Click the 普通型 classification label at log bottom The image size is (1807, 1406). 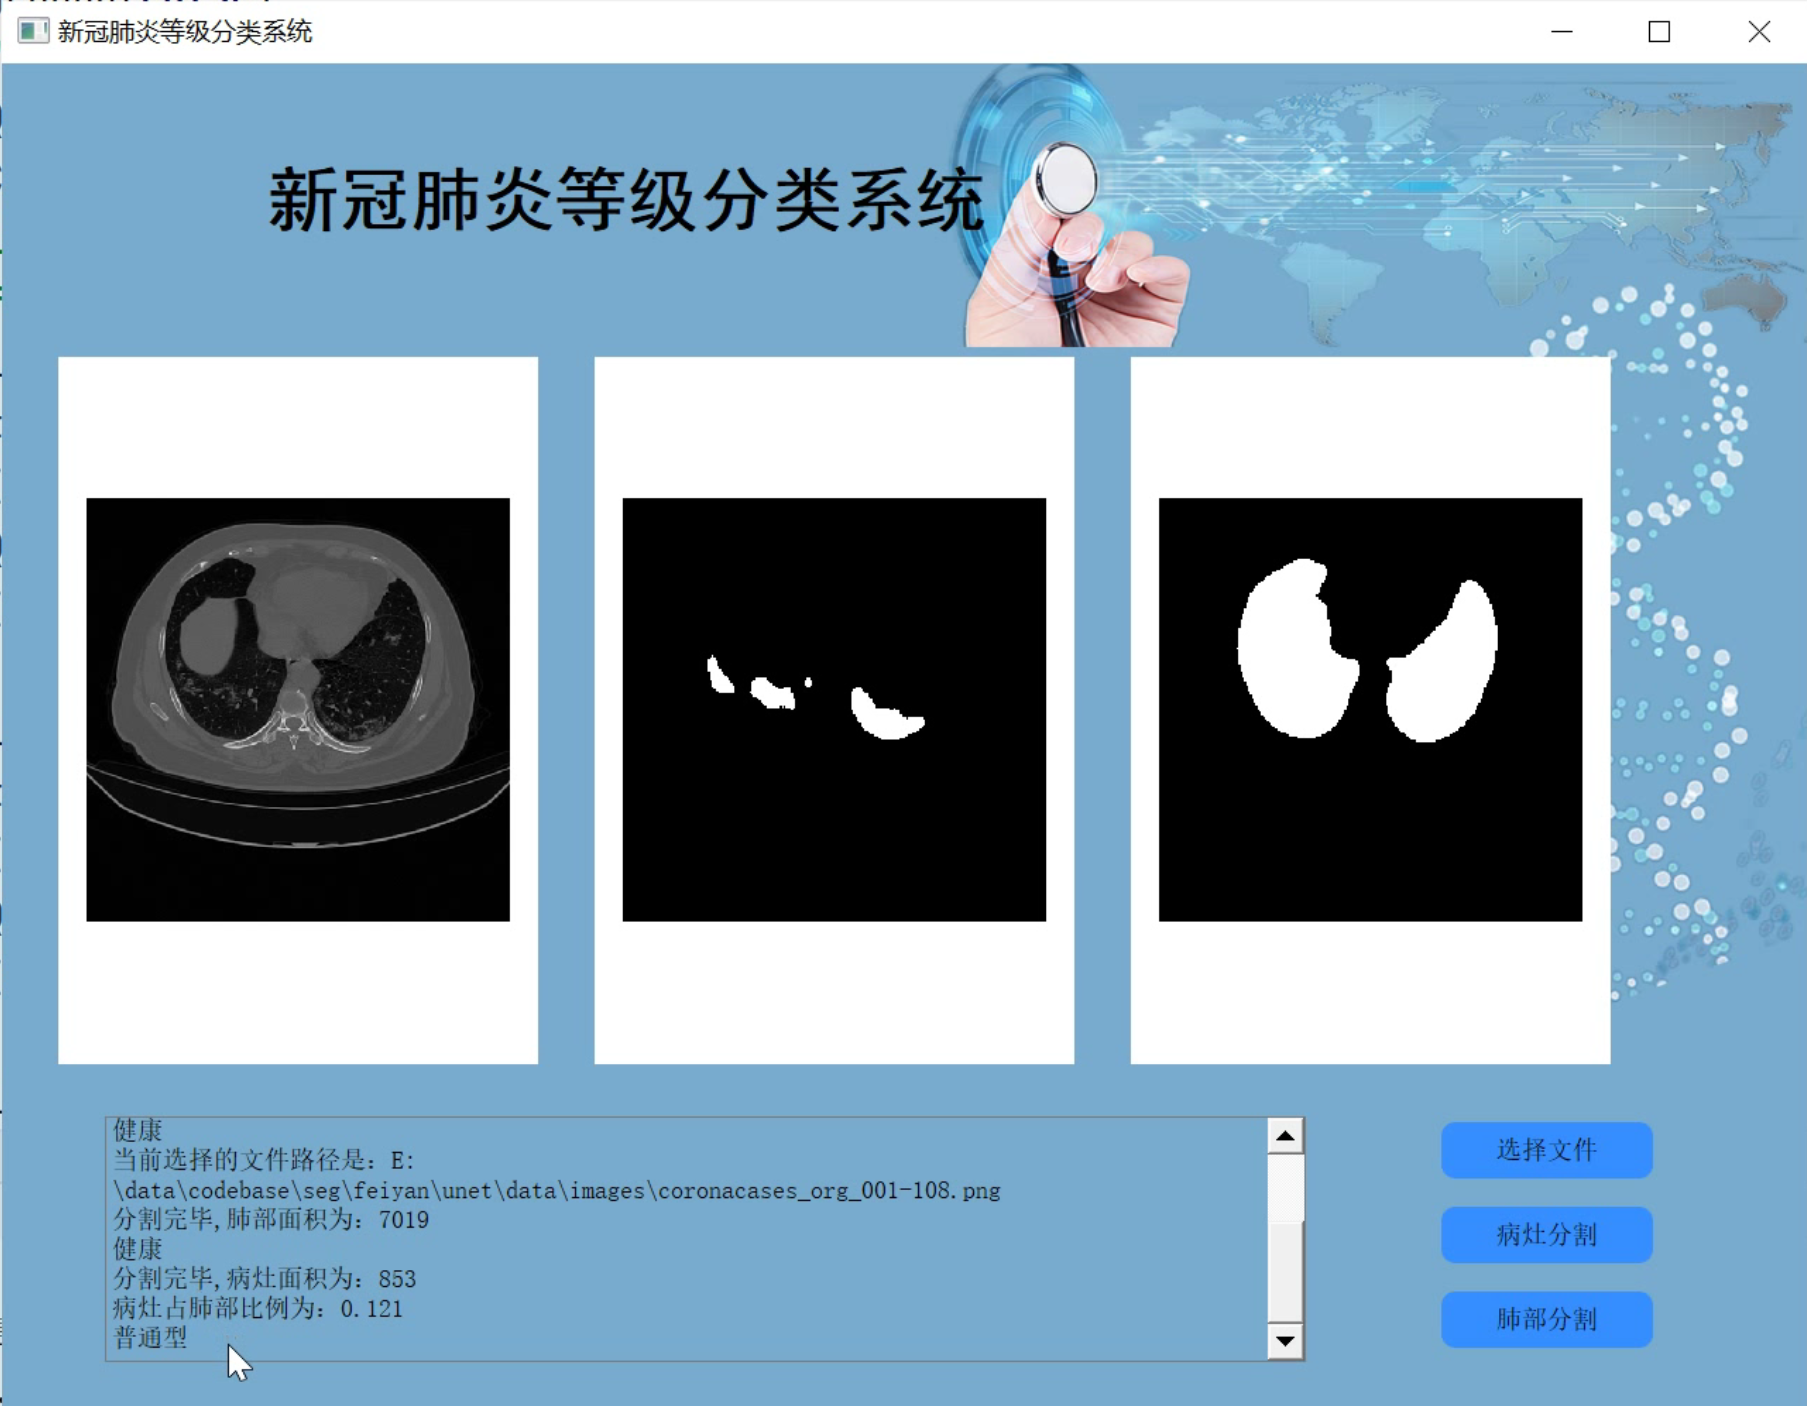(146, 1337)
